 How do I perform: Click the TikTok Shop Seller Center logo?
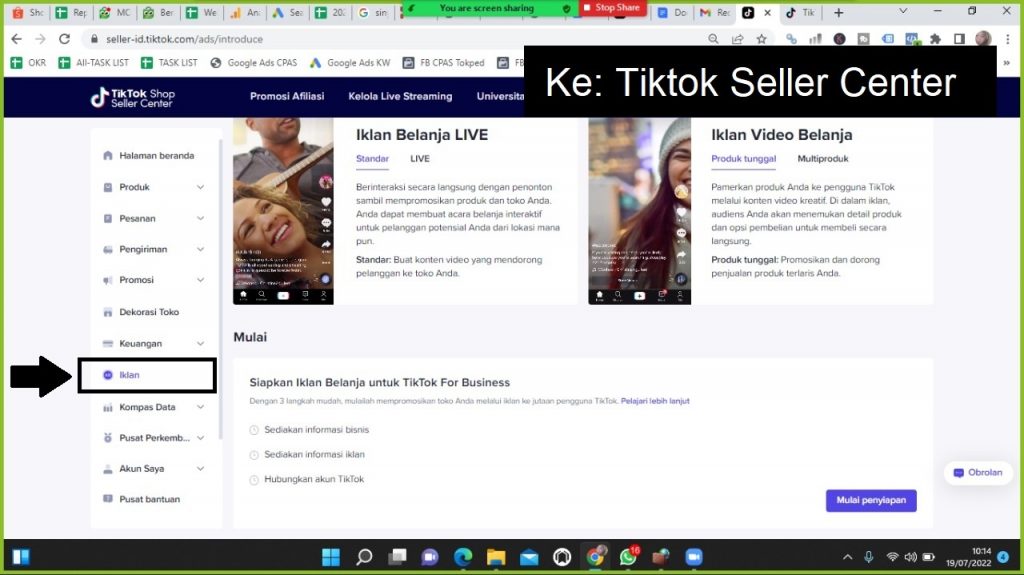(132, 97)
